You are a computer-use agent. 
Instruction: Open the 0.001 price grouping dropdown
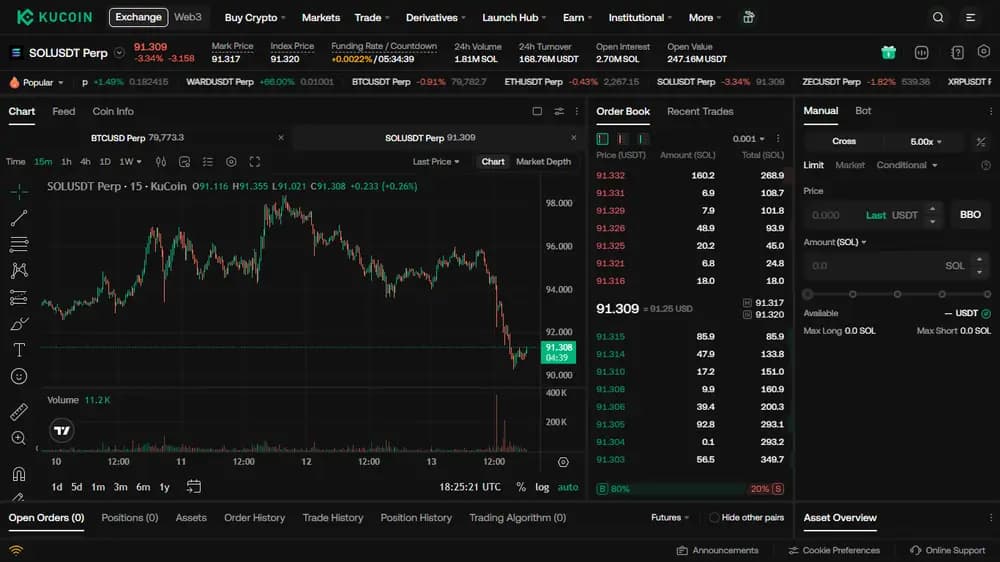click(748, 138)
